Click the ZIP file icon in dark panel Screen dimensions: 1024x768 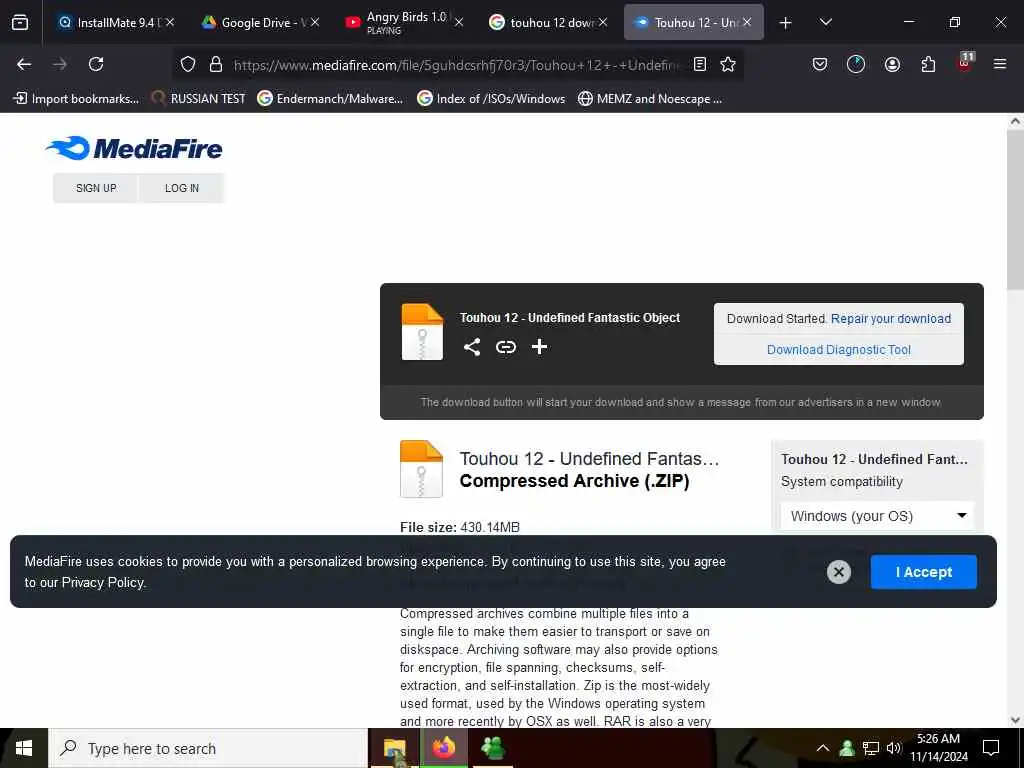click(422, 332)
